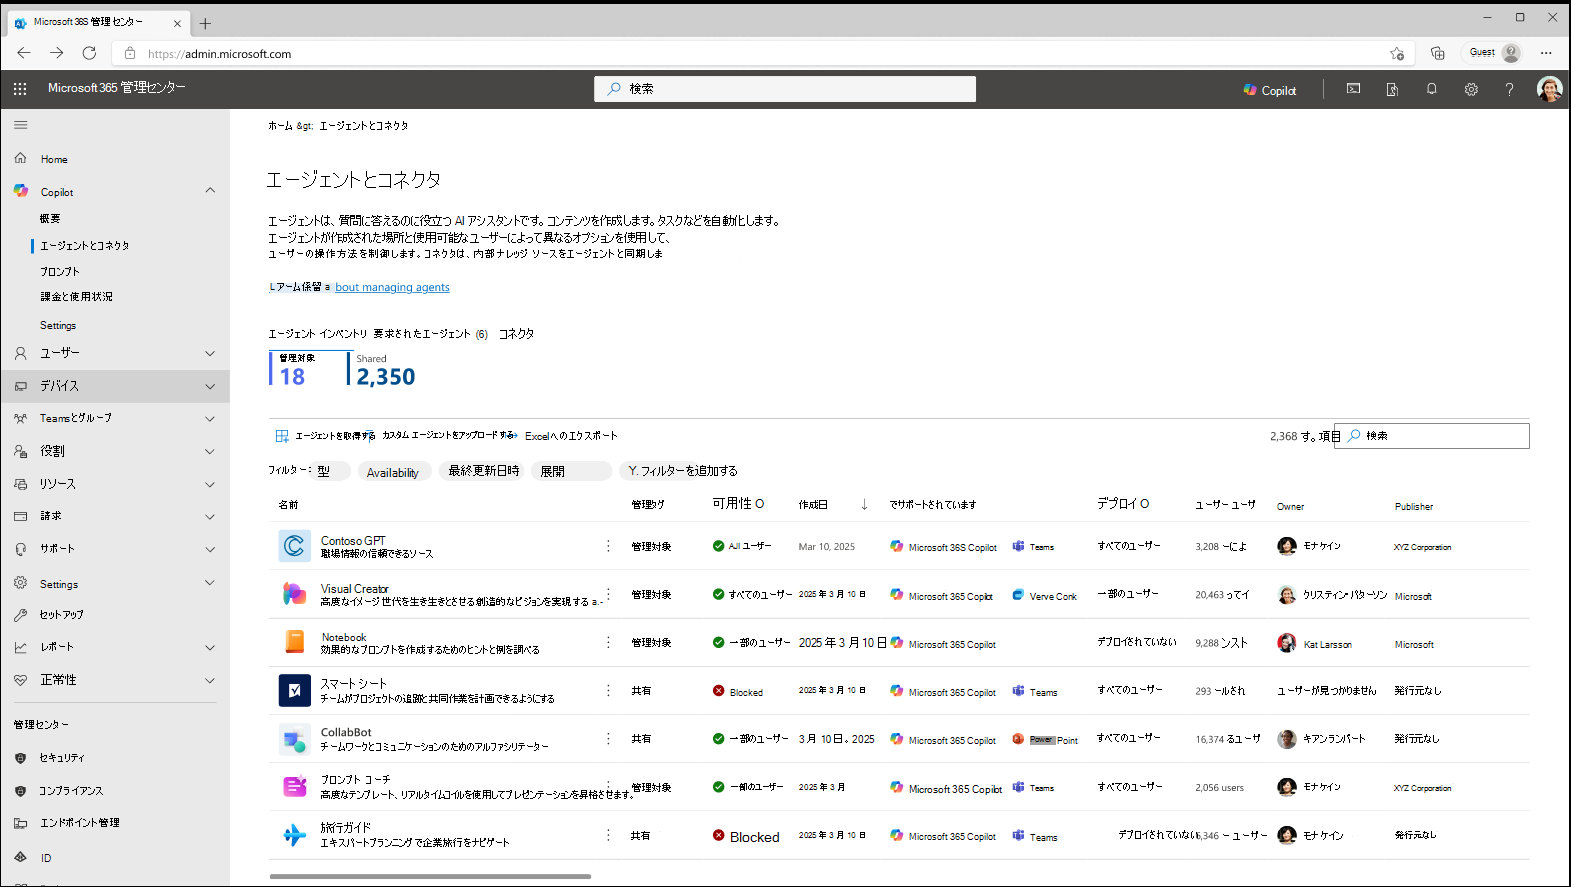Open the help question mark icon
Viewport: 1571px width, 887px height.
pyautogui.click(x=1509, y=89)
